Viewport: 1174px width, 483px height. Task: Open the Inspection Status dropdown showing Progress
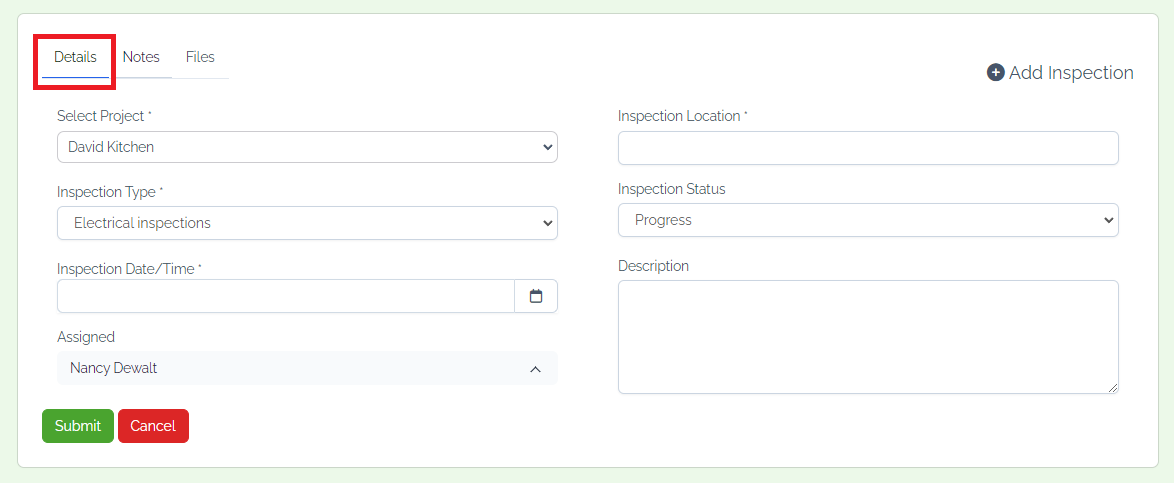coord(868,220)
